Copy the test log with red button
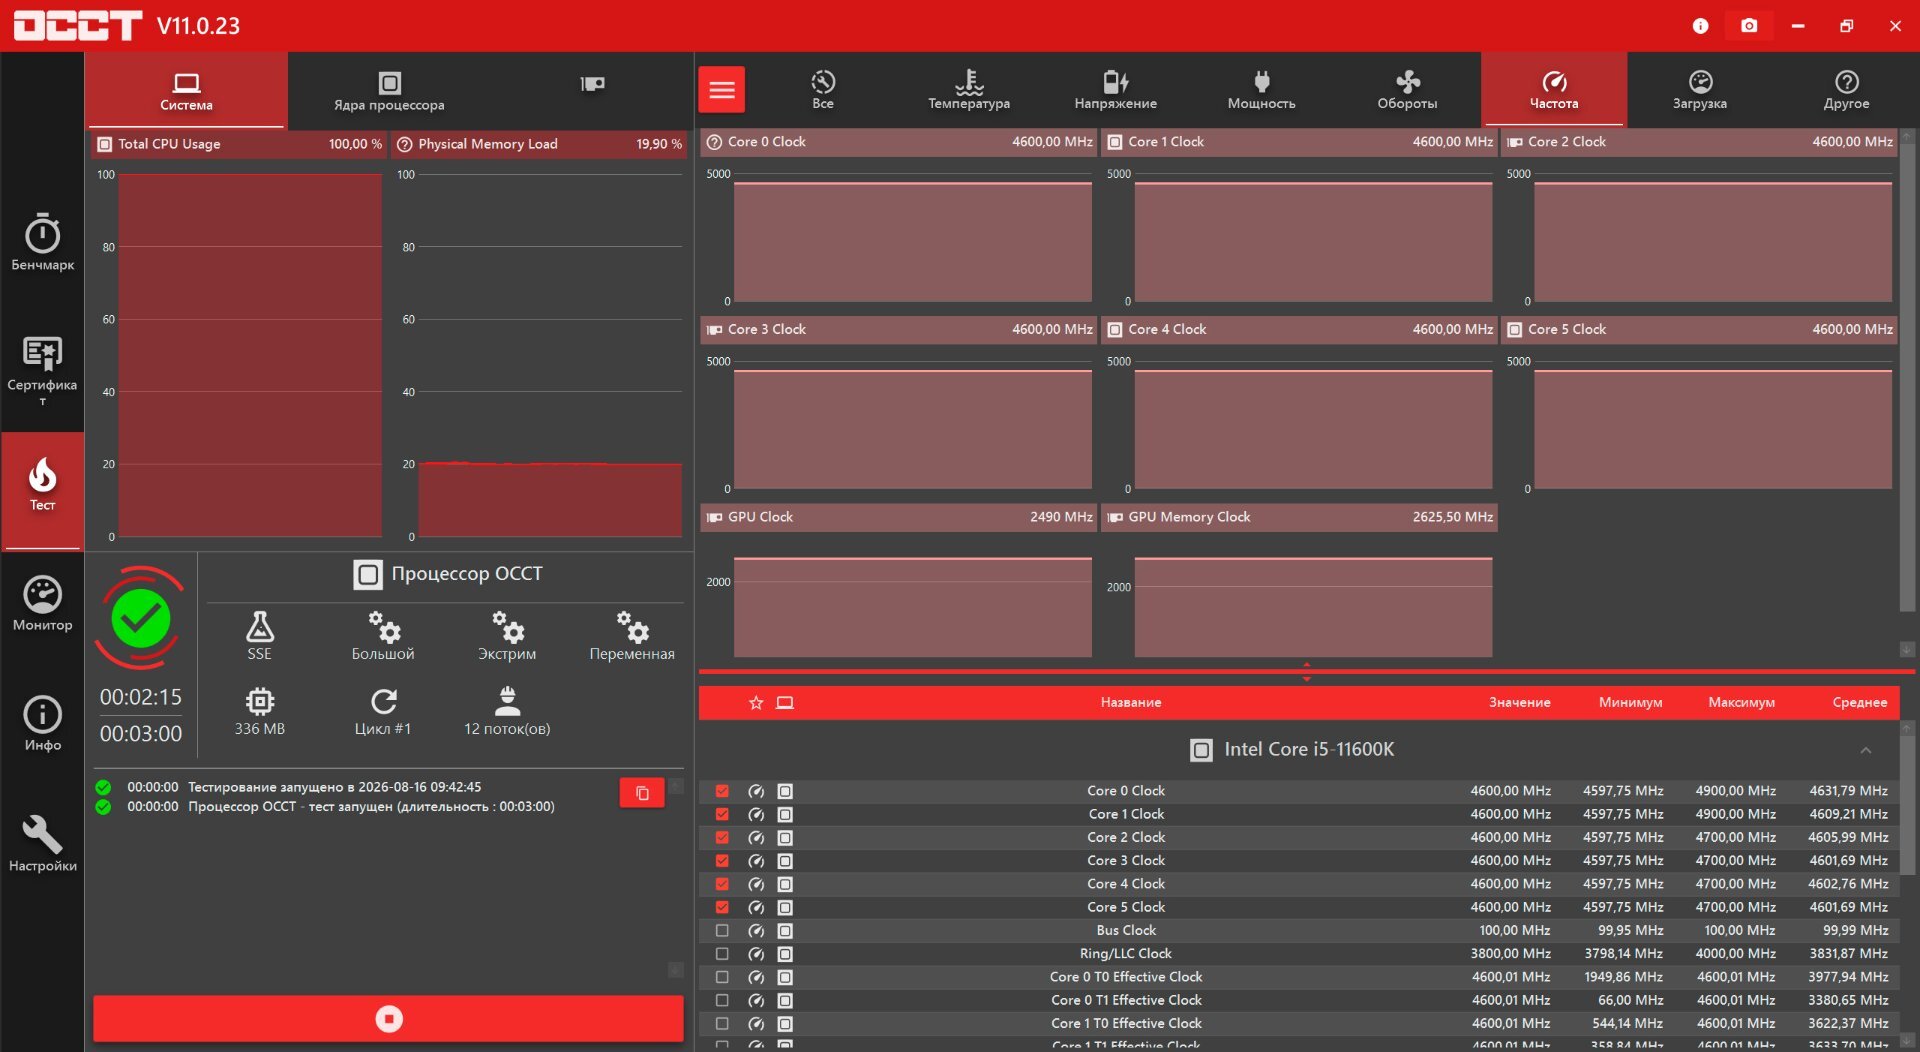The image size is (1920, 1052). click(642, 793)
